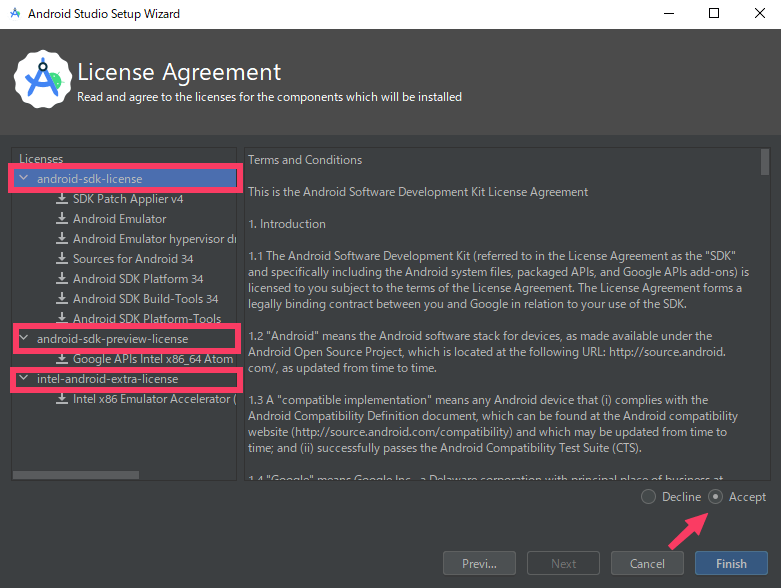This screenshot has width=781, height=588.
Task: Click the licenses list horizontal scrollbar
Action: click(76, 475)
